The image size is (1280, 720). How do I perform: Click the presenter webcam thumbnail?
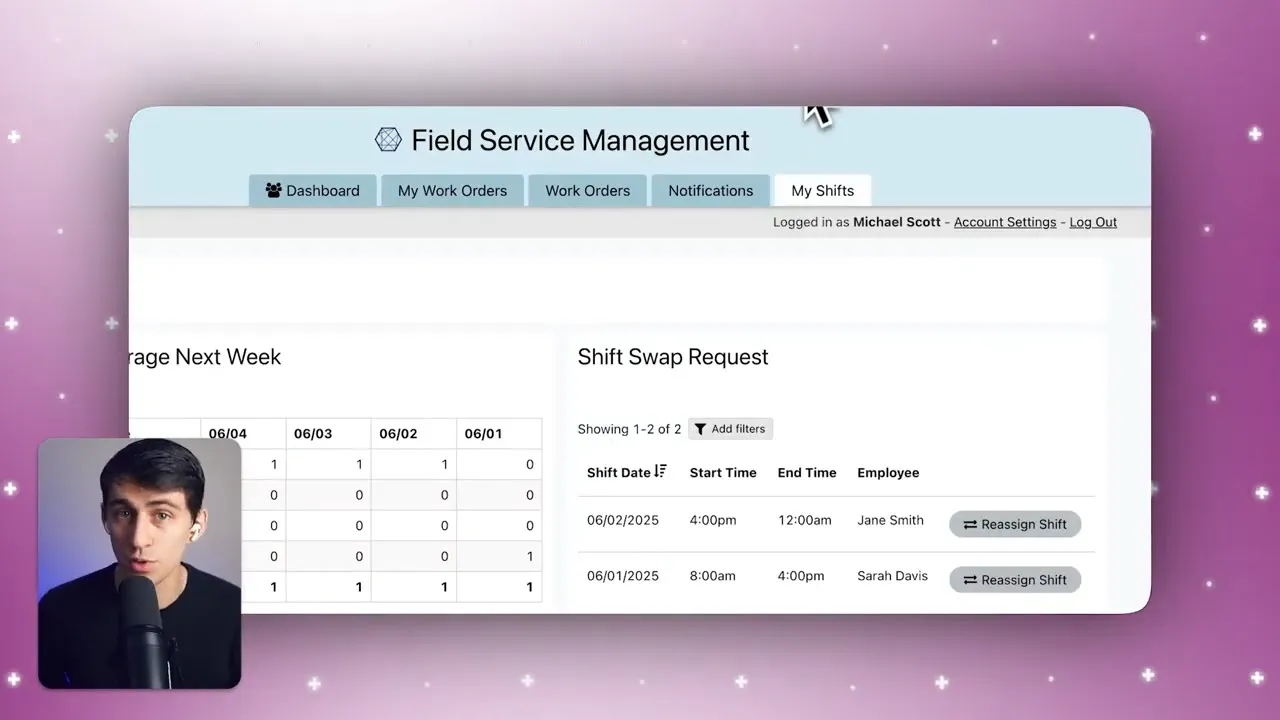(x=140, y=563)
